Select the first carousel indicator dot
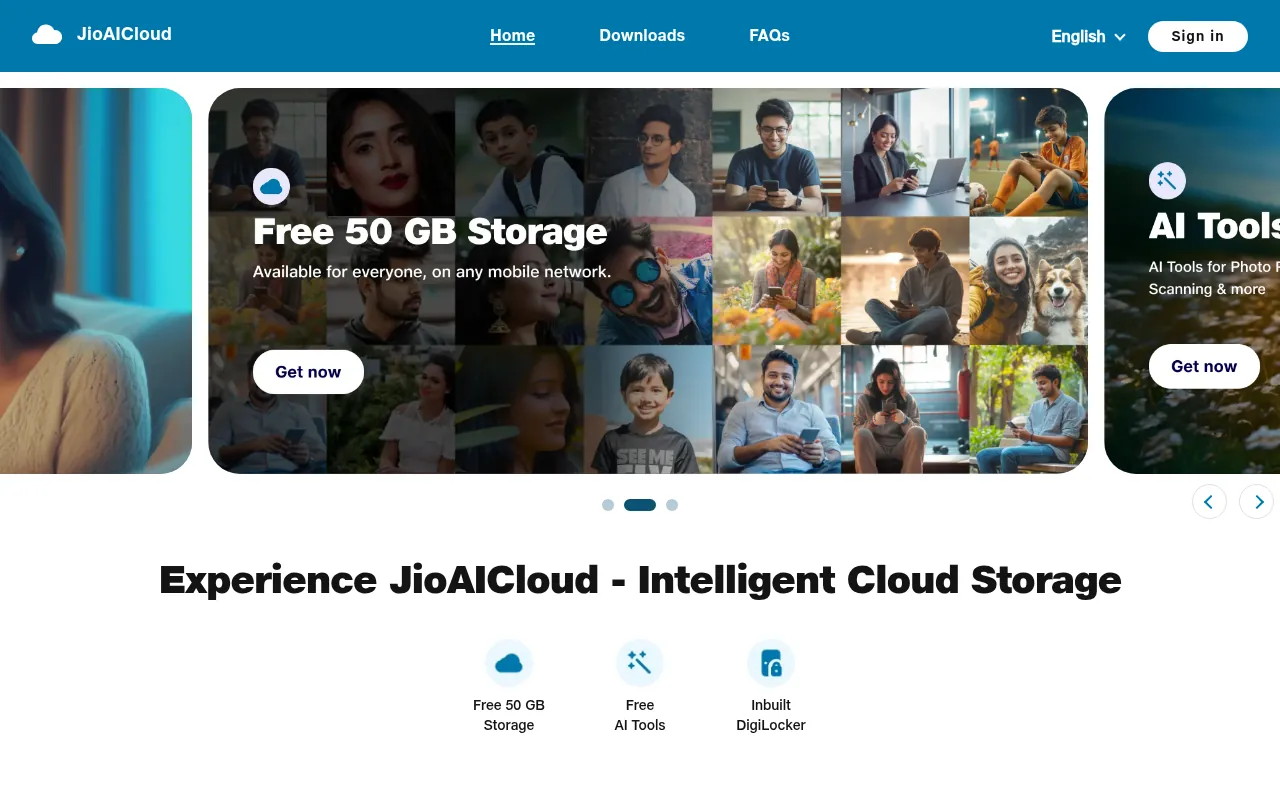 tap(608, 505)
